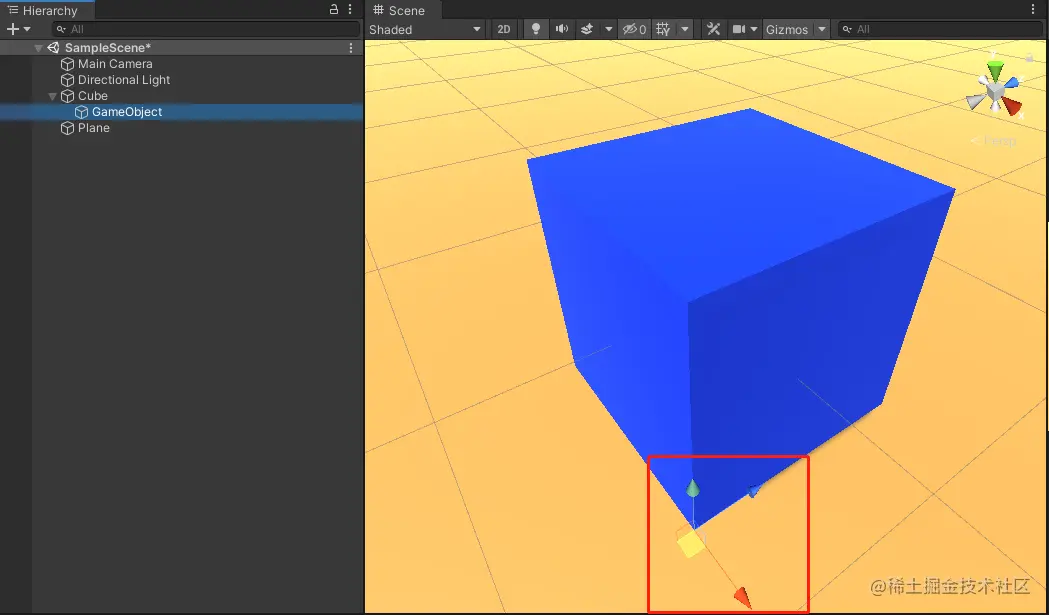Click the Main Camera cube icon
The height and width of the screenshot is (615, 1049).
coord(68,64)
